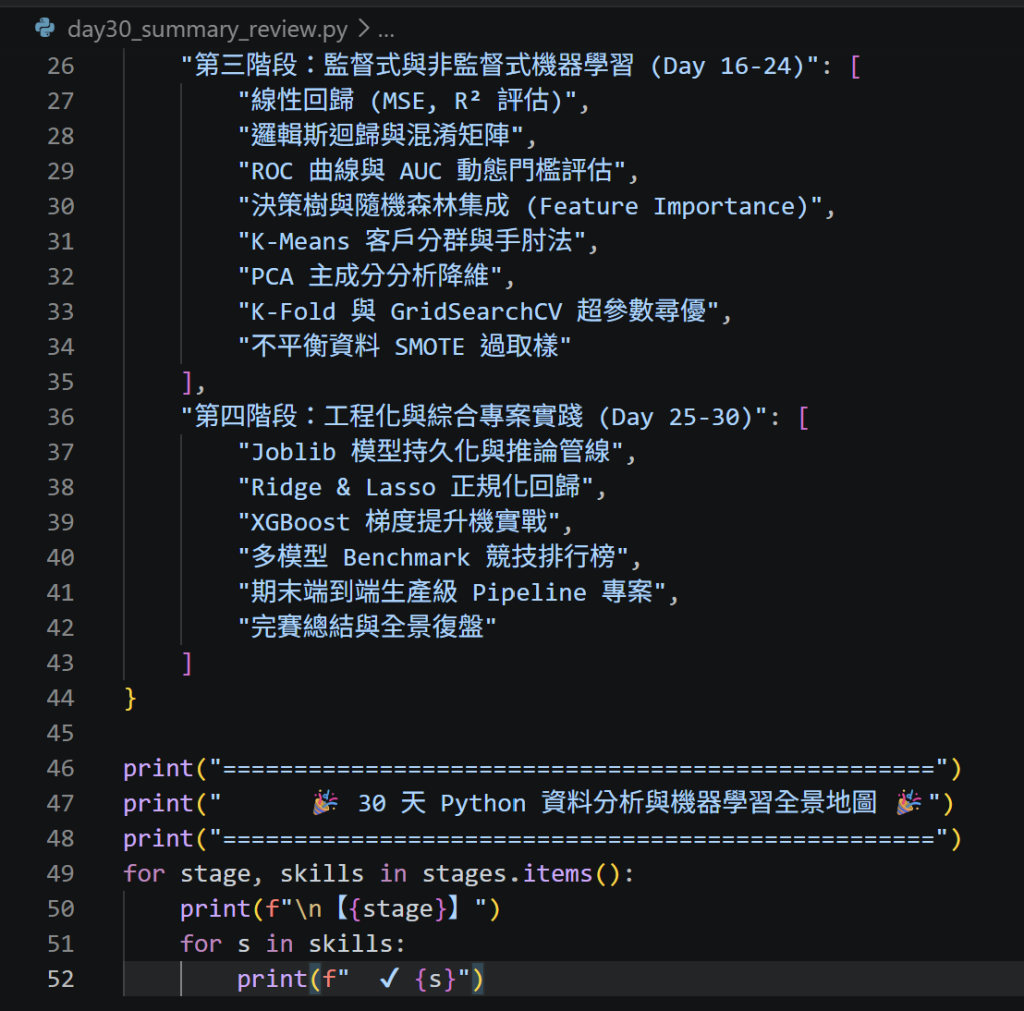
Task: Click the print keyword on line 48
Action: pyautogui.click(x=159, y=839)
